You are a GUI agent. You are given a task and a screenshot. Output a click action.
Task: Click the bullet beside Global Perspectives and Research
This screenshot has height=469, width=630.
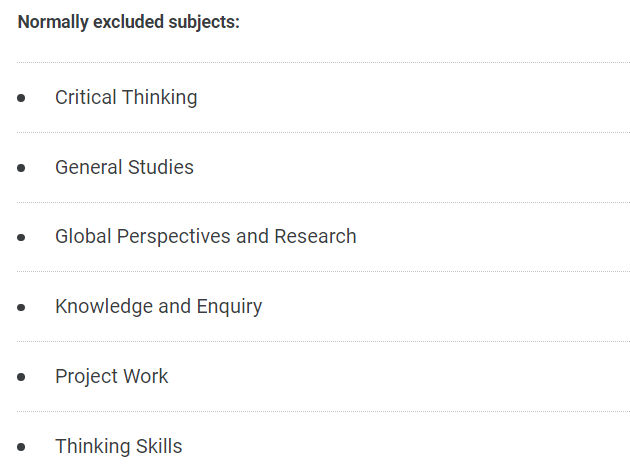tap(21, 238)
